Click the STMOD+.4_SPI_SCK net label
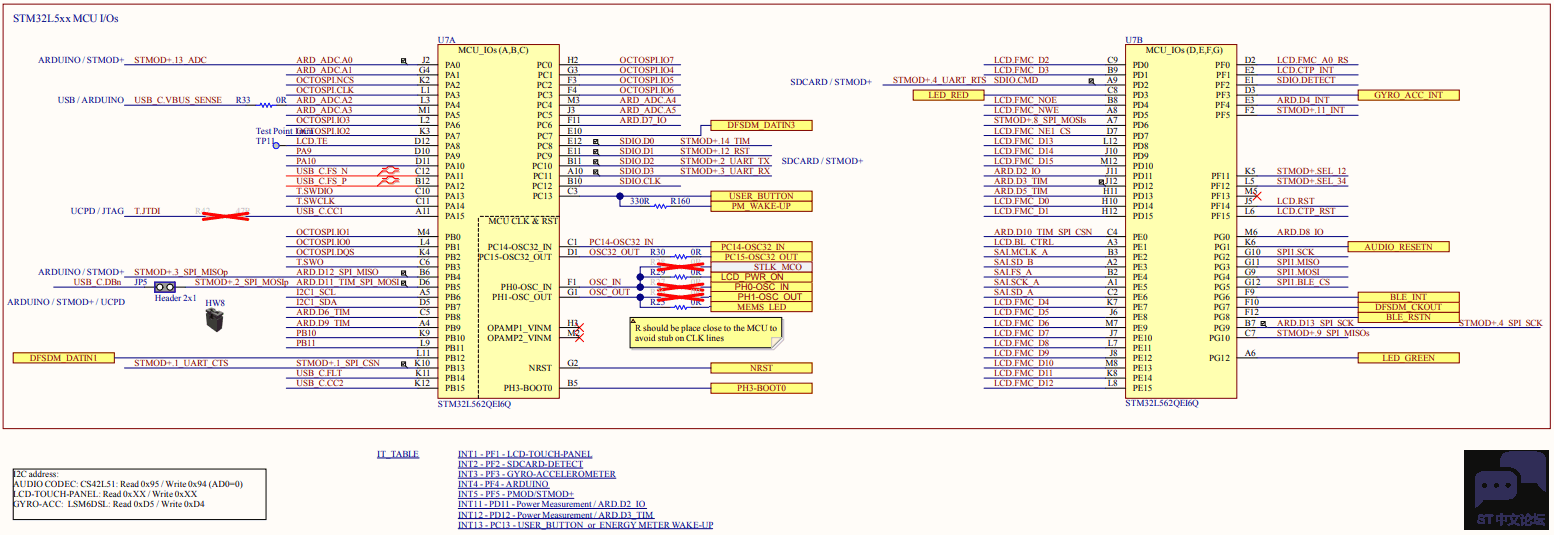This screenshot has width=1554, height=535. click(x=1501, y=323)
